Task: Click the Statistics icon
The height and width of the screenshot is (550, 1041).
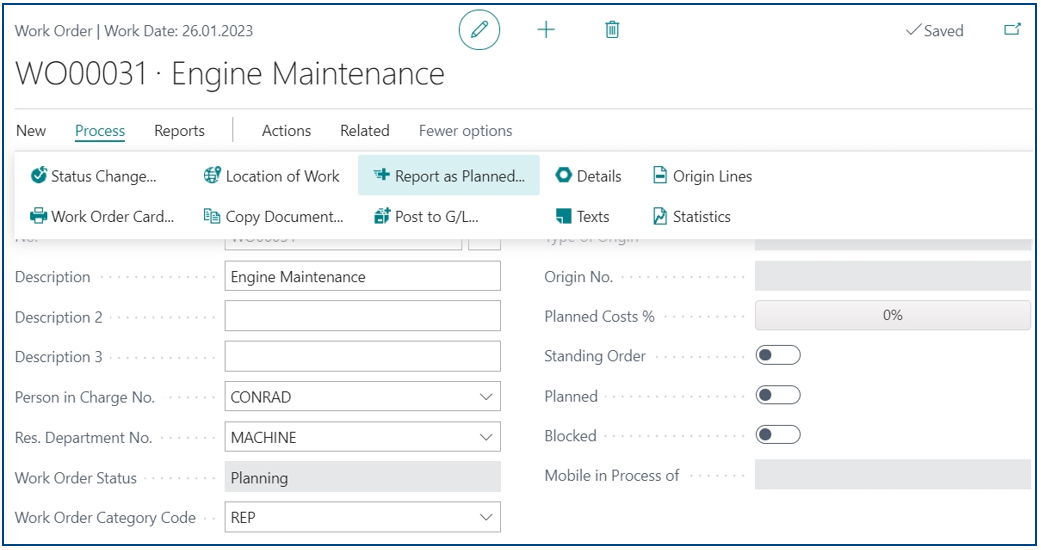Action: (x=660, y=216)
